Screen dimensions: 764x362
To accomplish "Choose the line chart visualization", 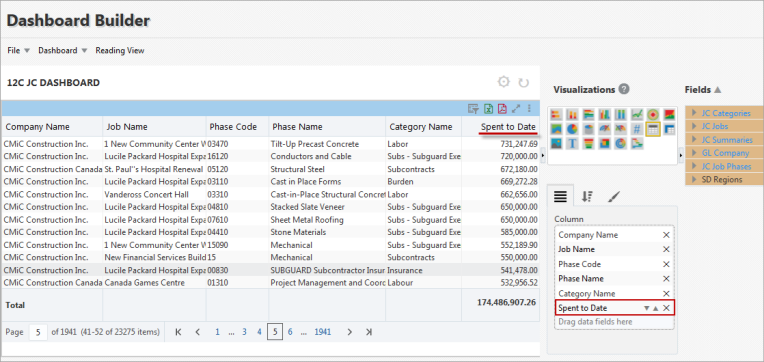I will pyautogui.click(x=637, y=114).
